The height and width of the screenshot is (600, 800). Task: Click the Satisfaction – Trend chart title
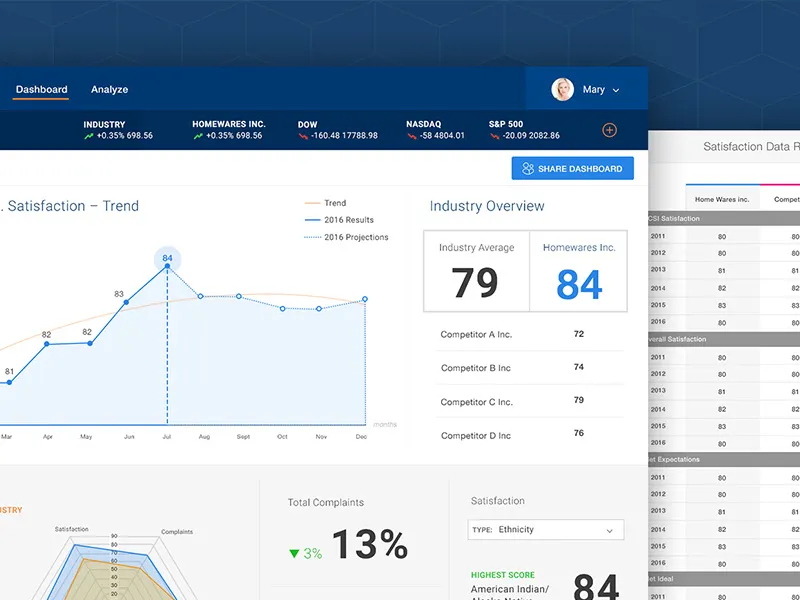point(70,206)
